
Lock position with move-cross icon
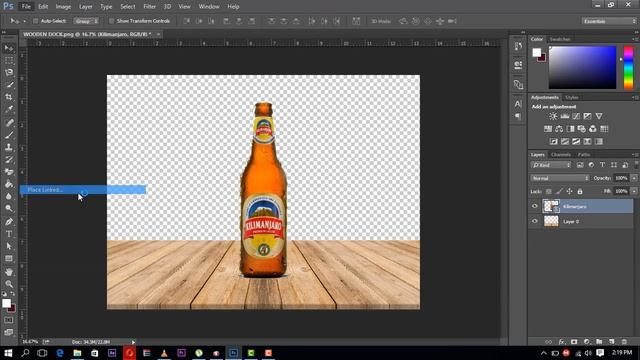coord(569,191)
